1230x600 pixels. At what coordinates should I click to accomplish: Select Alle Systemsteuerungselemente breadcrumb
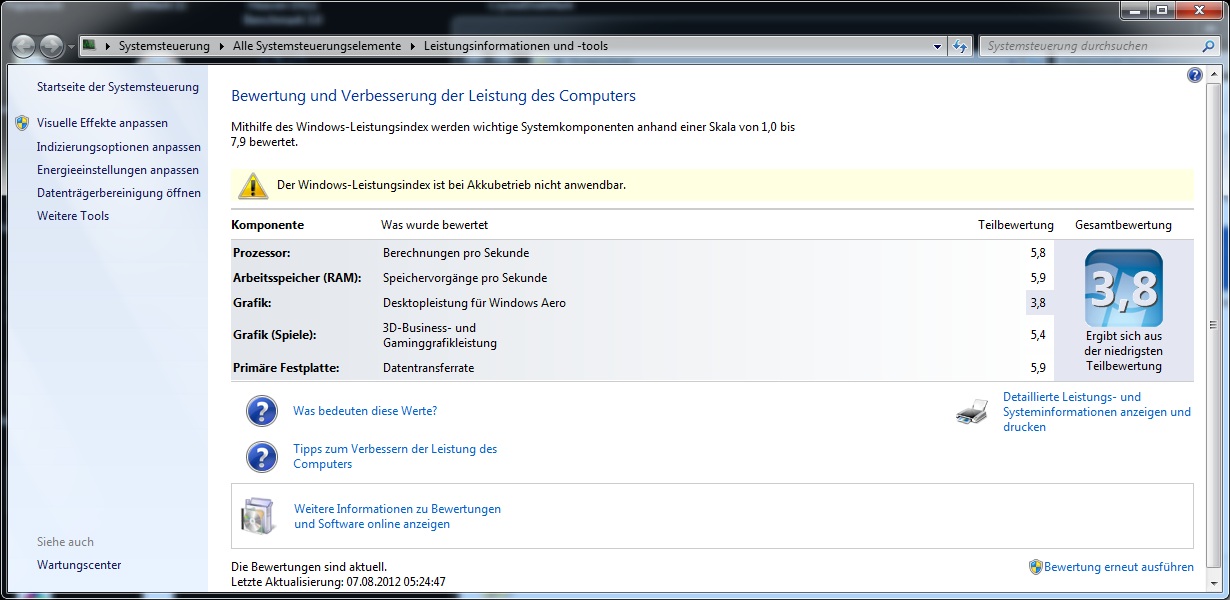317,46
